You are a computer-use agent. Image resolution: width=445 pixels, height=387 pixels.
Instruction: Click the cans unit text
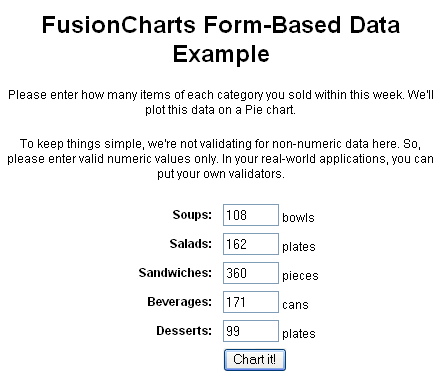(x=295, y=305)
